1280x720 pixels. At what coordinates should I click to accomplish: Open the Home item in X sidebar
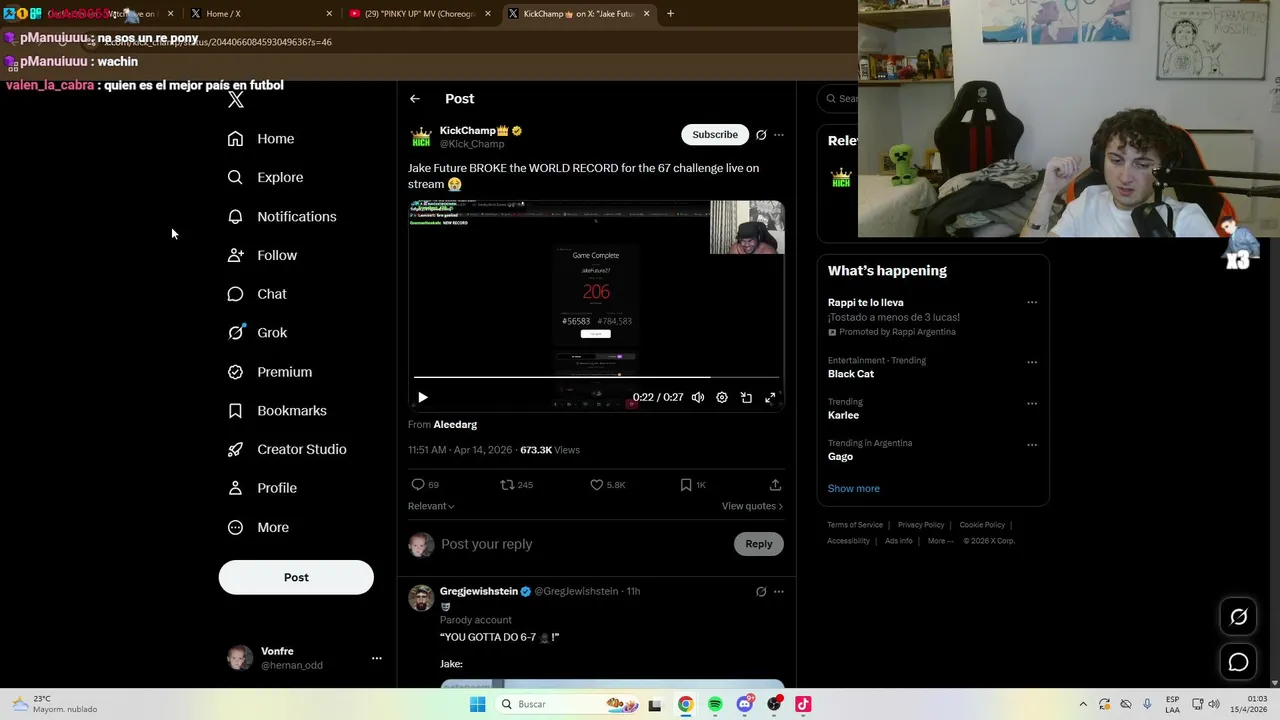[260, 139]
